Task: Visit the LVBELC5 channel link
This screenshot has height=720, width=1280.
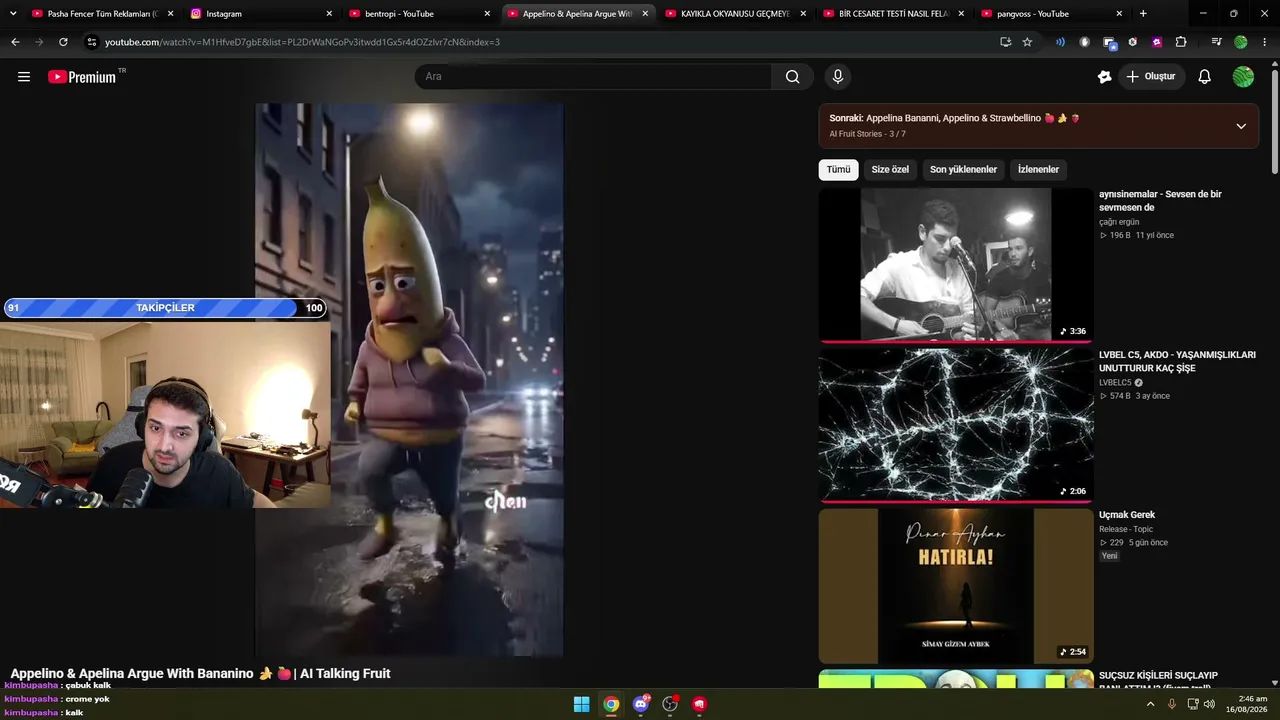Action: (1115, 383)
